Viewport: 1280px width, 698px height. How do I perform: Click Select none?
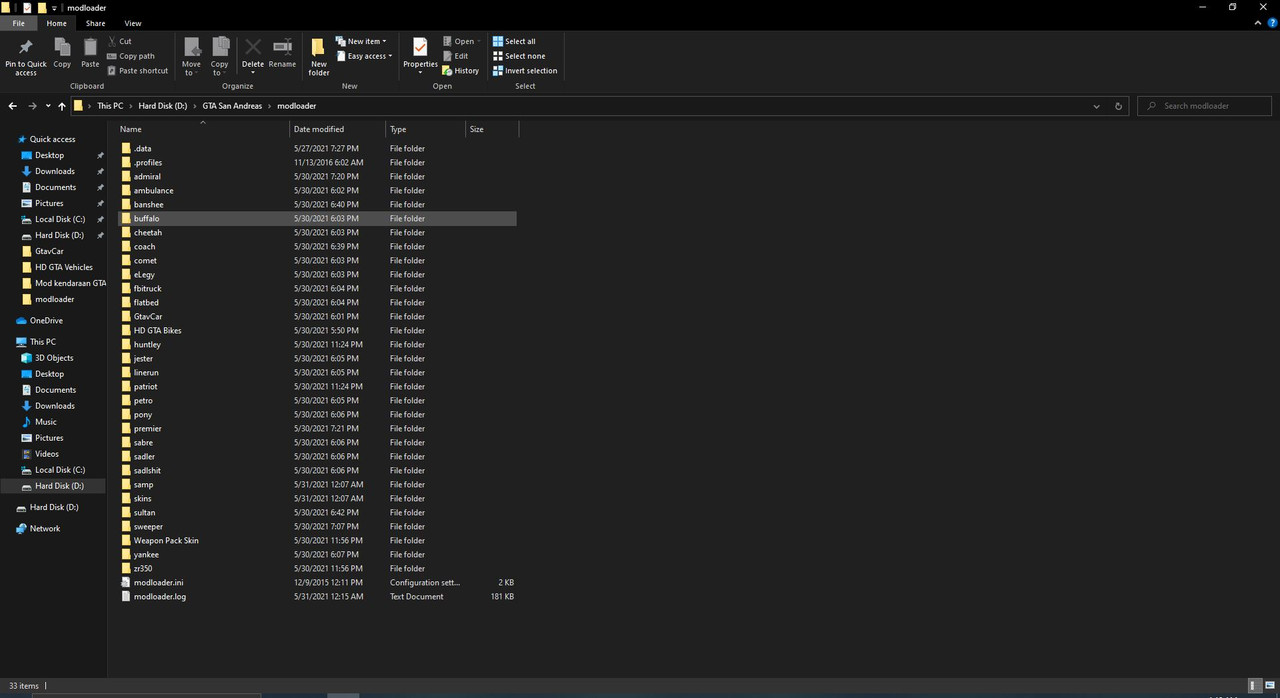tap(519, 56)
